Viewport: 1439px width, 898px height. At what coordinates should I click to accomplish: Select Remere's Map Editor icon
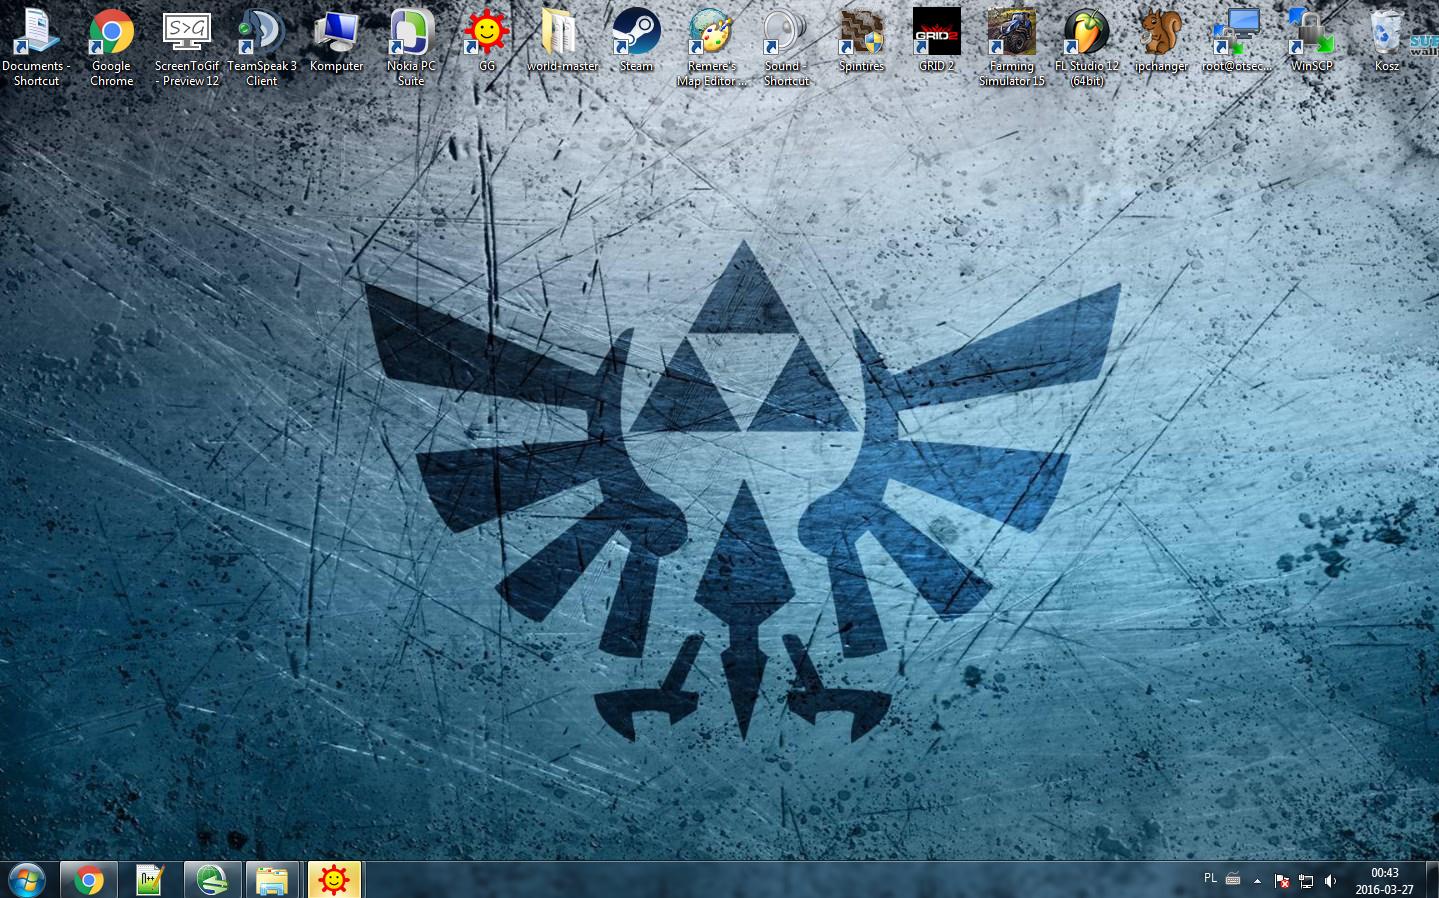tap(711, 45)
